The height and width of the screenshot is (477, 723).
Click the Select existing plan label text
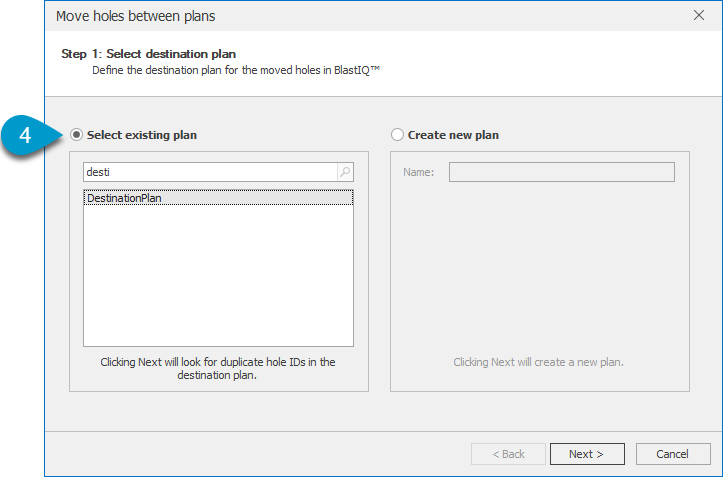pyautogui.click(x=142, y=135)
